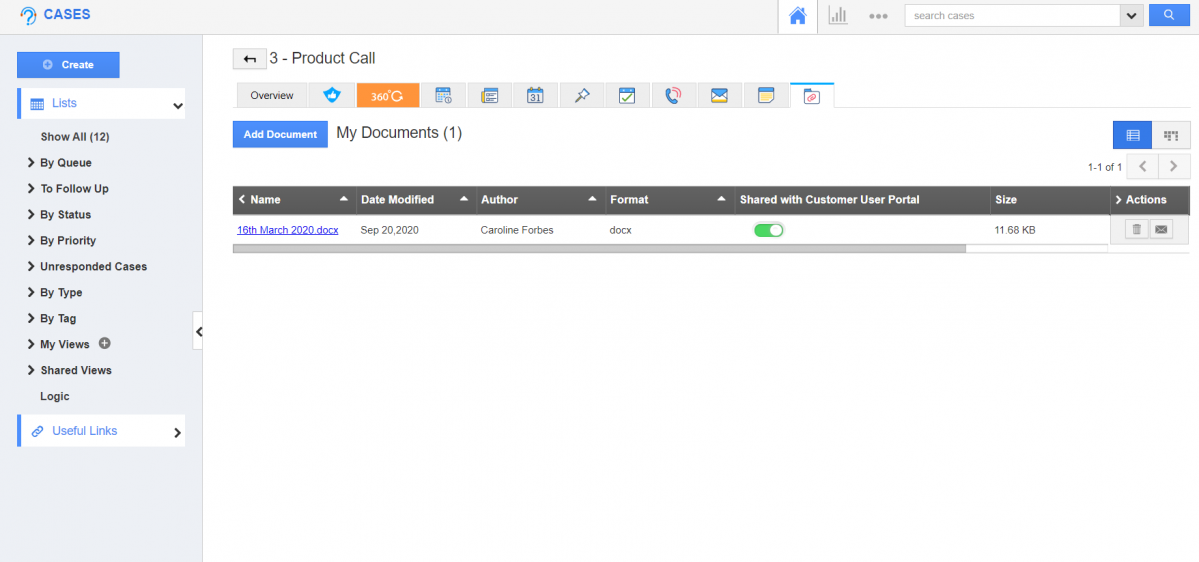
Task: Delete document using trash icon
Action: click(x=1136, y=230)
